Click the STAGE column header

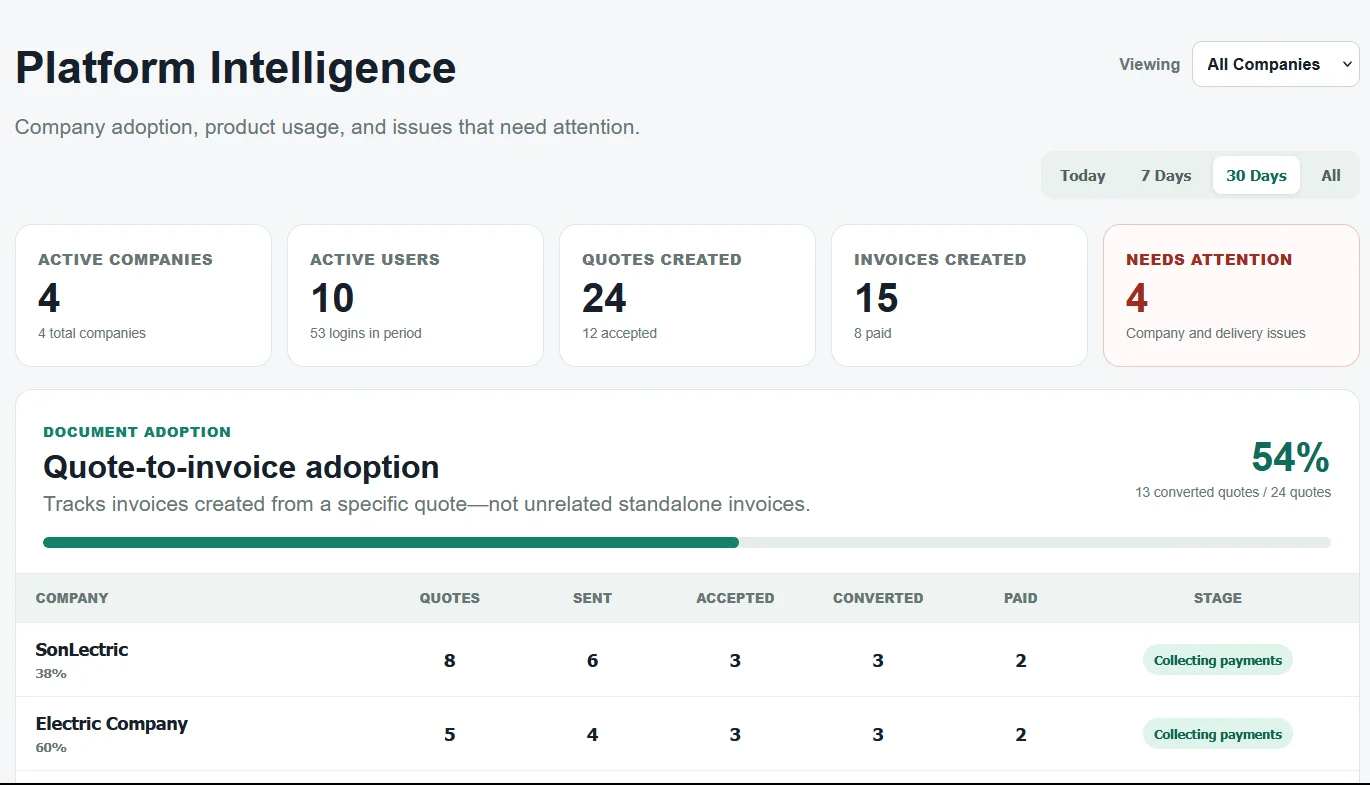click(1217, 598)
